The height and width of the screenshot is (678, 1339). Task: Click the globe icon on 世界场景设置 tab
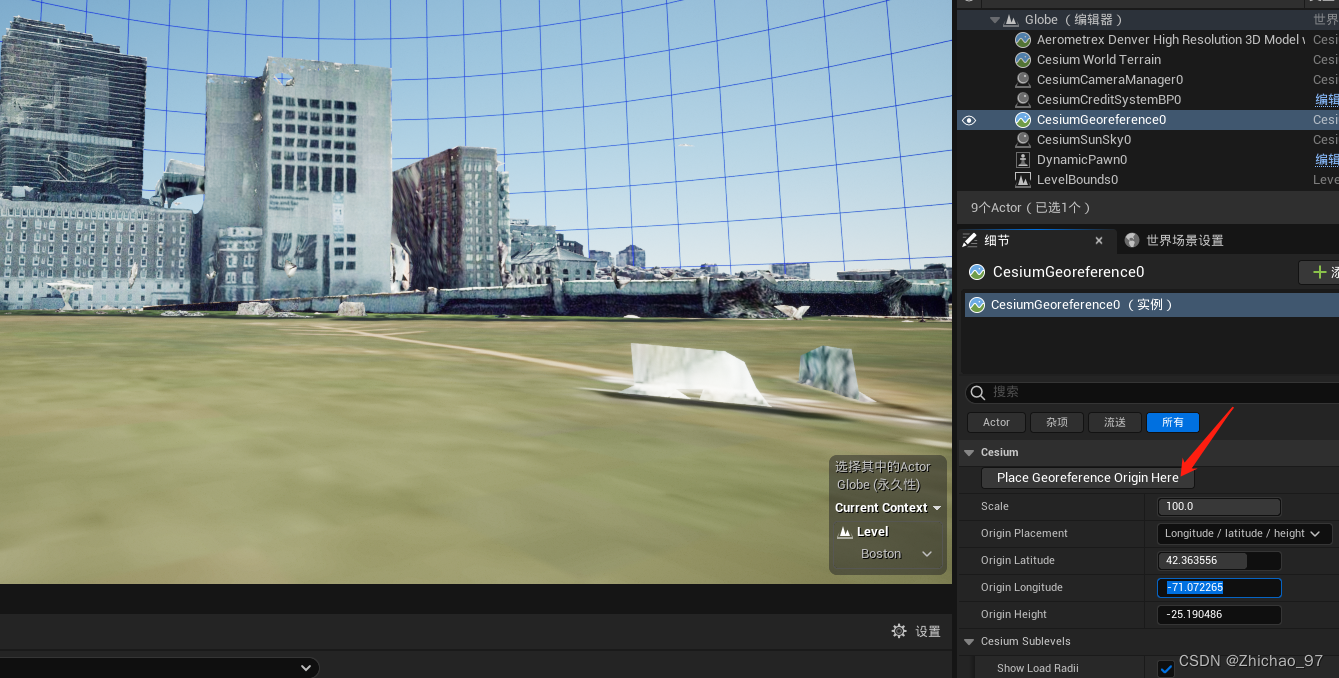tap(1132, 240)
